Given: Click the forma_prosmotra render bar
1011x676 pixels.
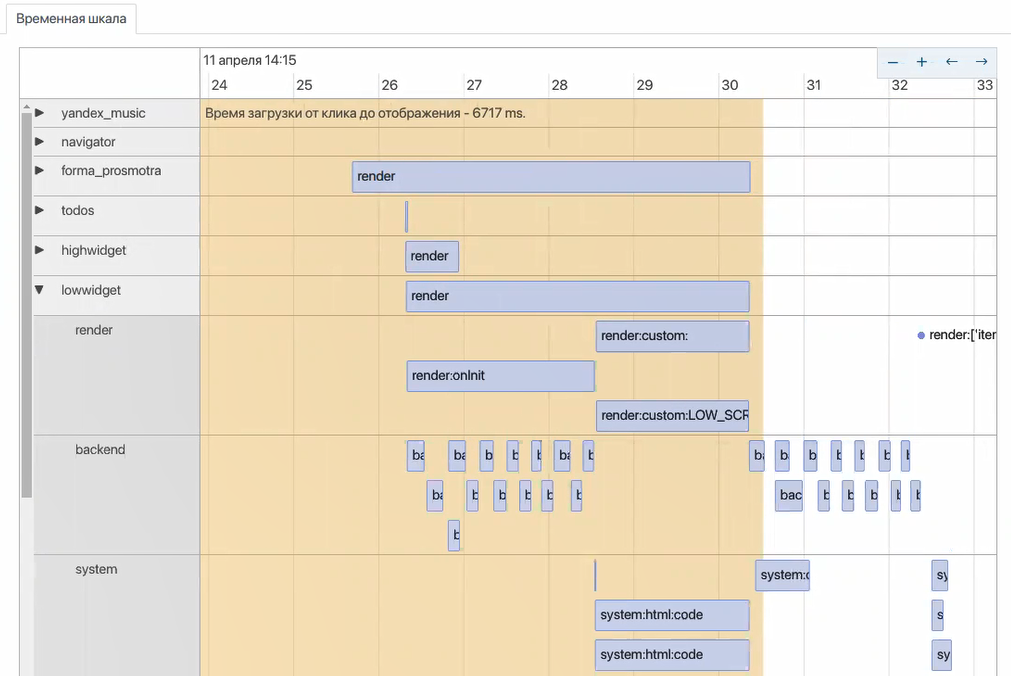Looking at the screenshot, I should (x=551, y=177).
